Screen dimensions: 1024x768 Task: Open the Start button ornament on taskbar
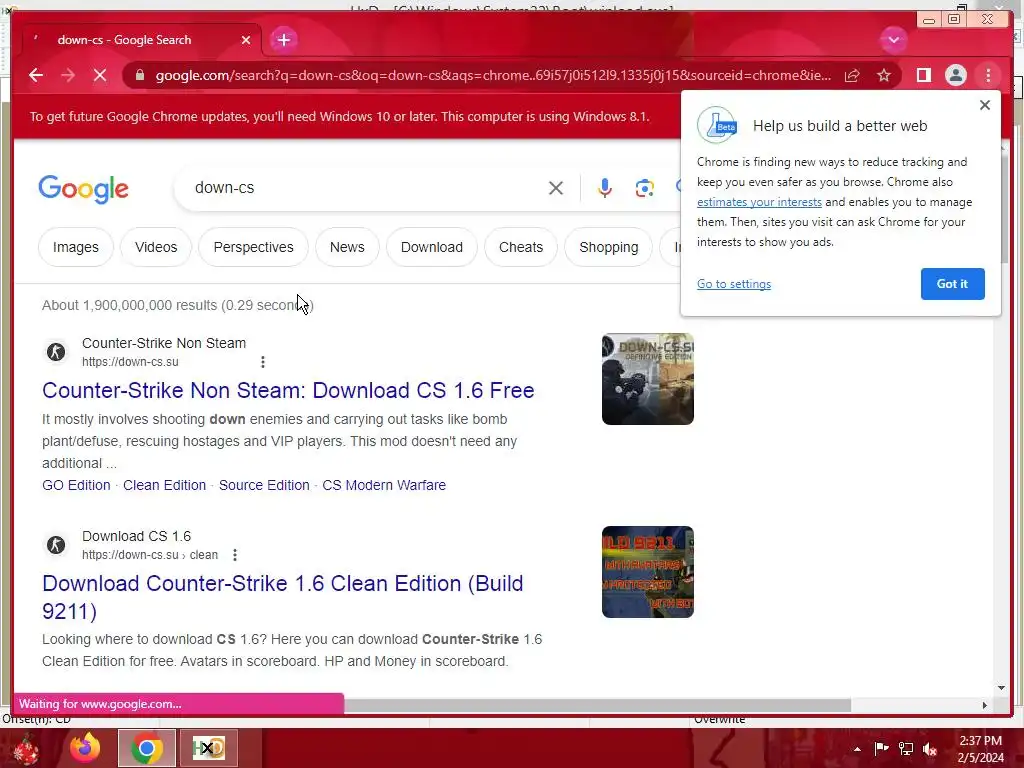pos(26,748)
